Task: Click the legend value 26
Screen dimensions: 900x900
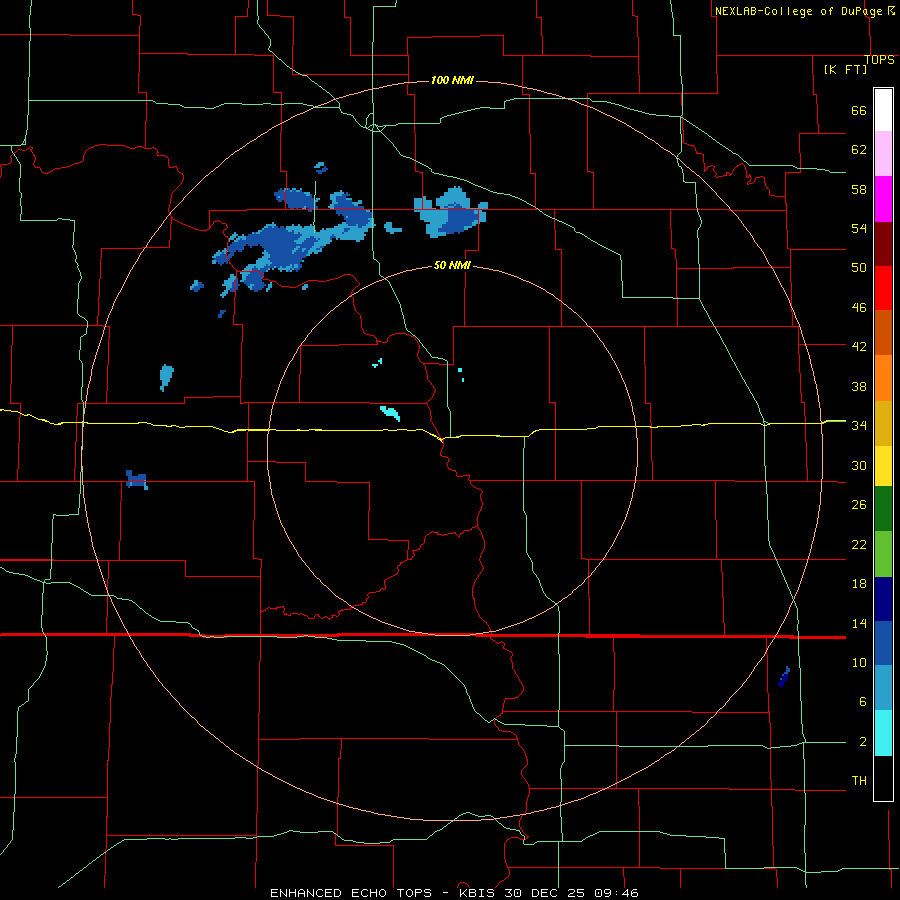Action: click(x=859, y=505)
